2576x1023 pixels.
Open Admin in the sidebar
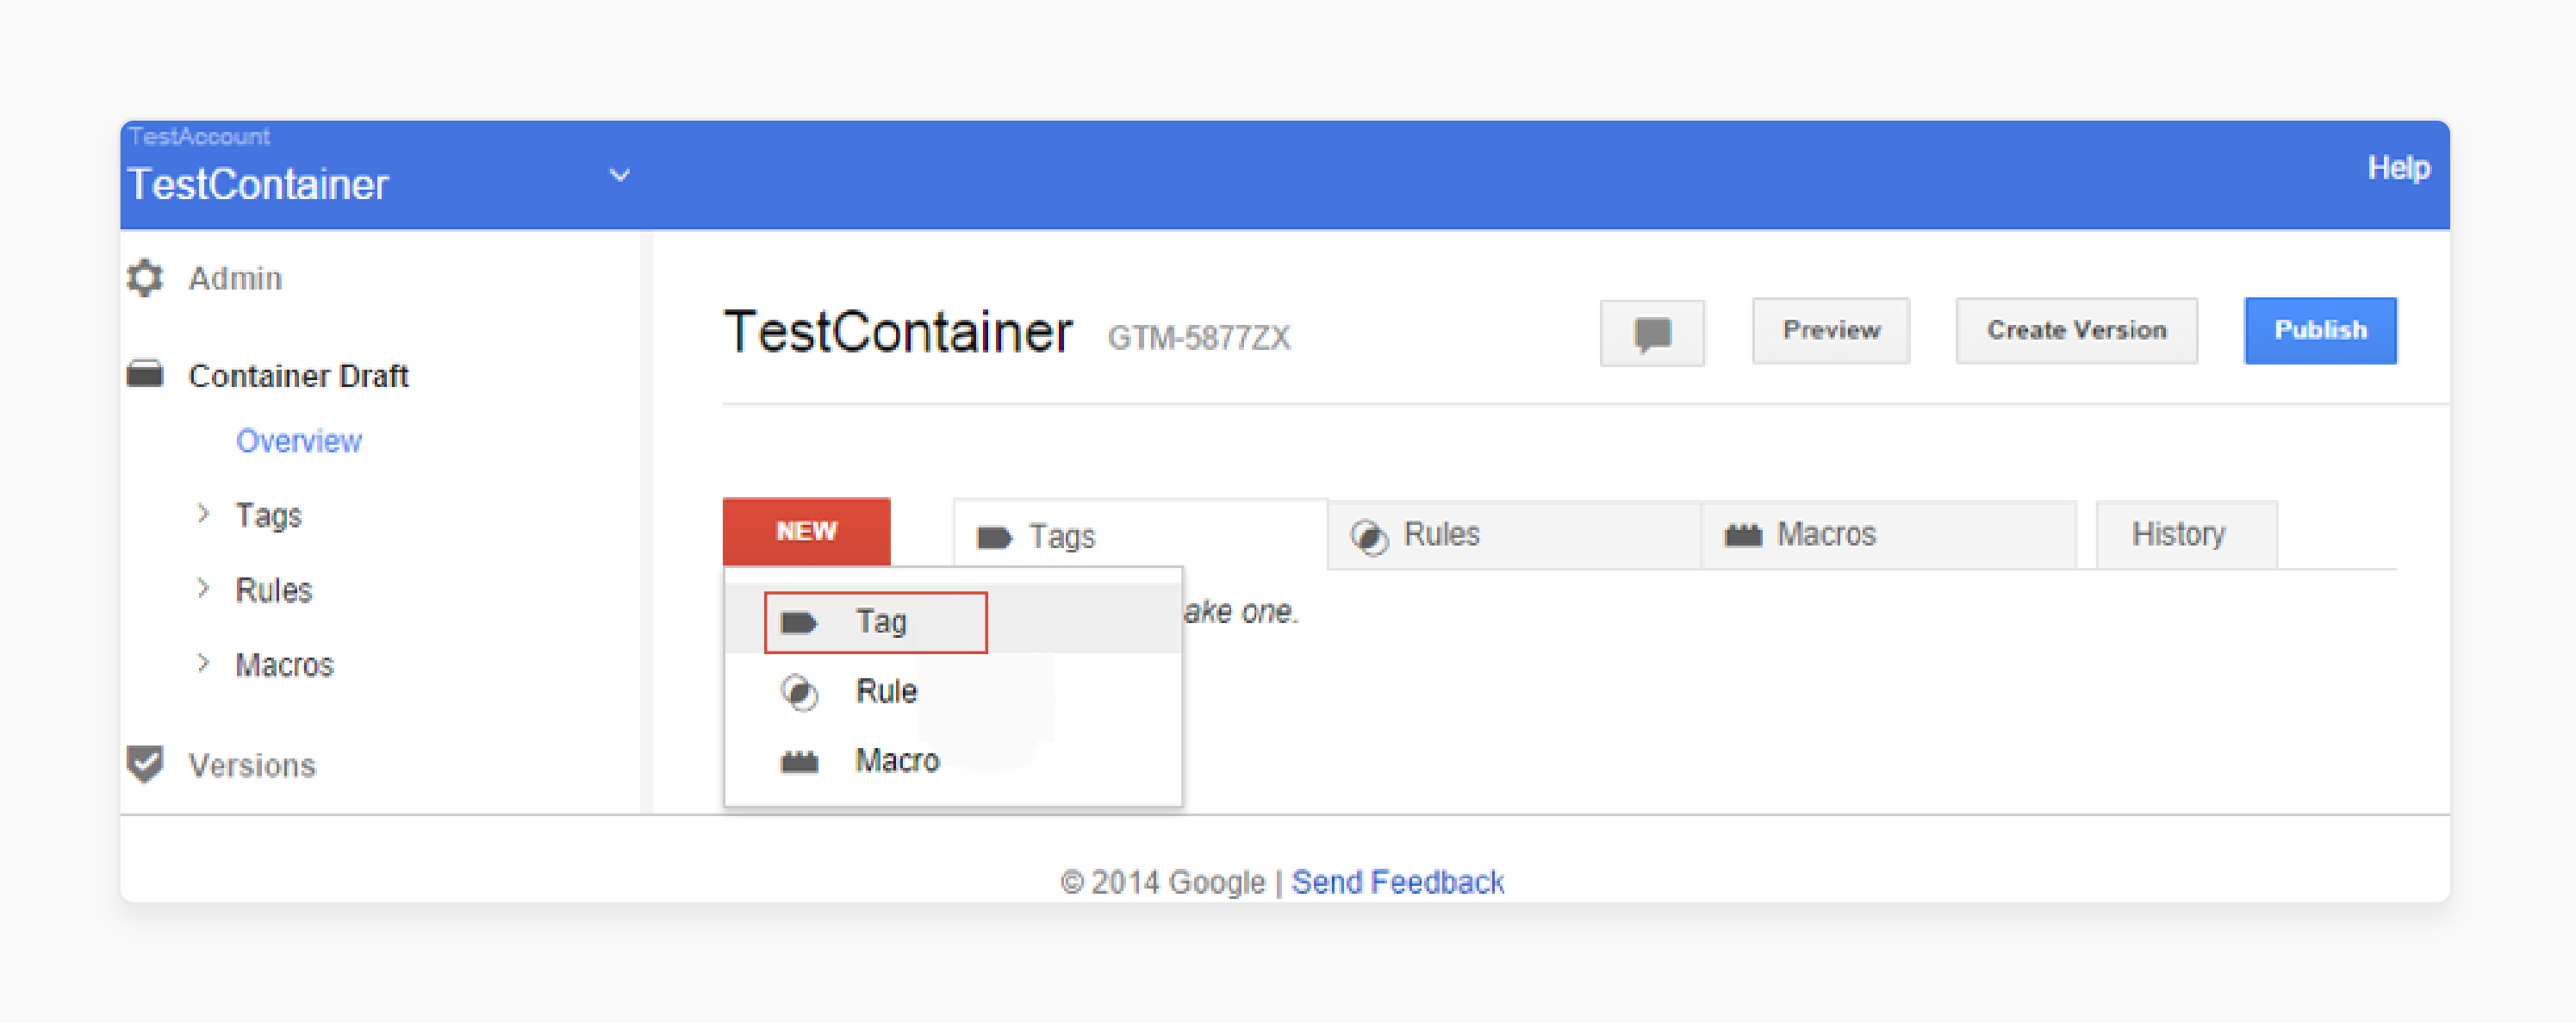235,278
